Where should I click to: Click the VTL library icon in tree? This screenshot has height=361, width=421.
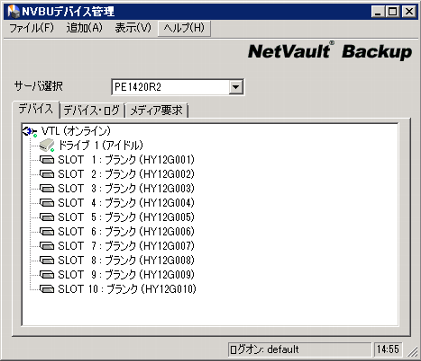(30, 131)
